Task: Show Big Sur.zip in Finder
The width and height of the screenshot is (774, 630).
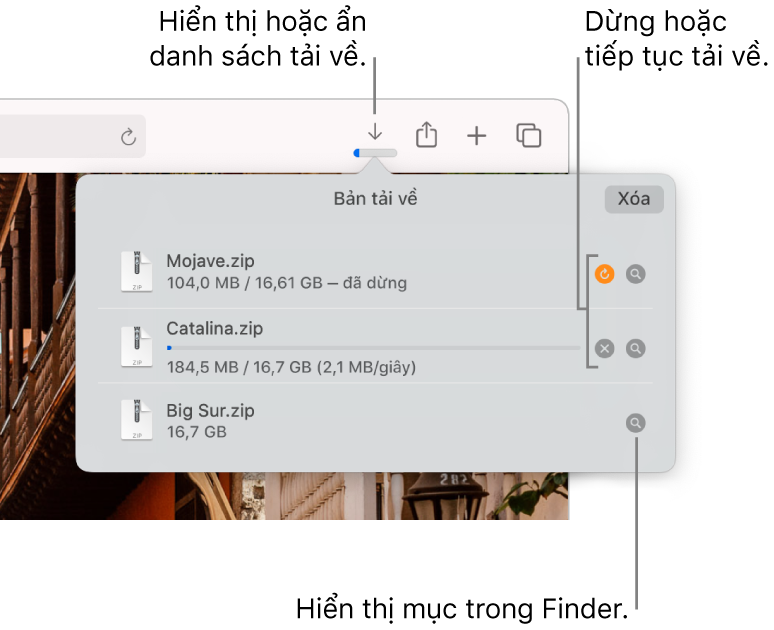Action: tap(636, 423)
